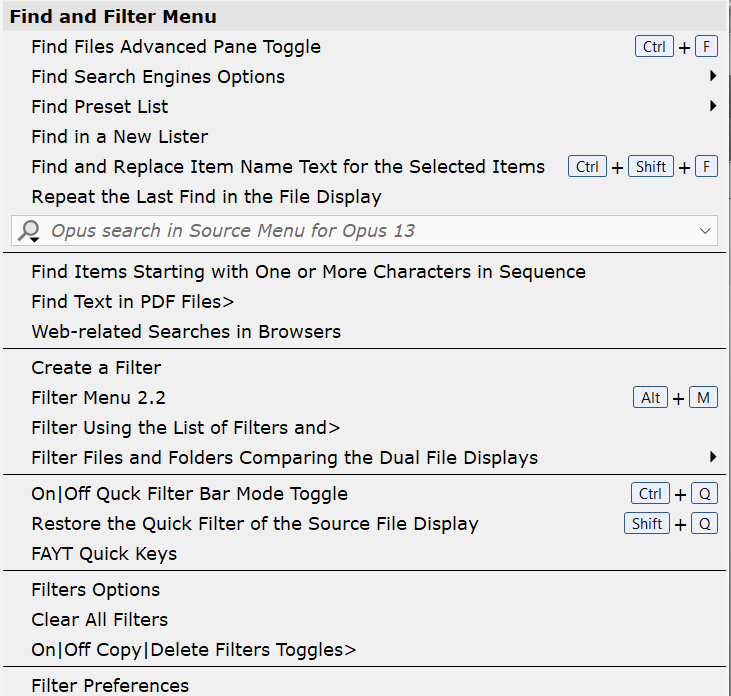This screenshot has height=696, width=731.
Task: Select Find in a New Lister
Action: point(120,137)
